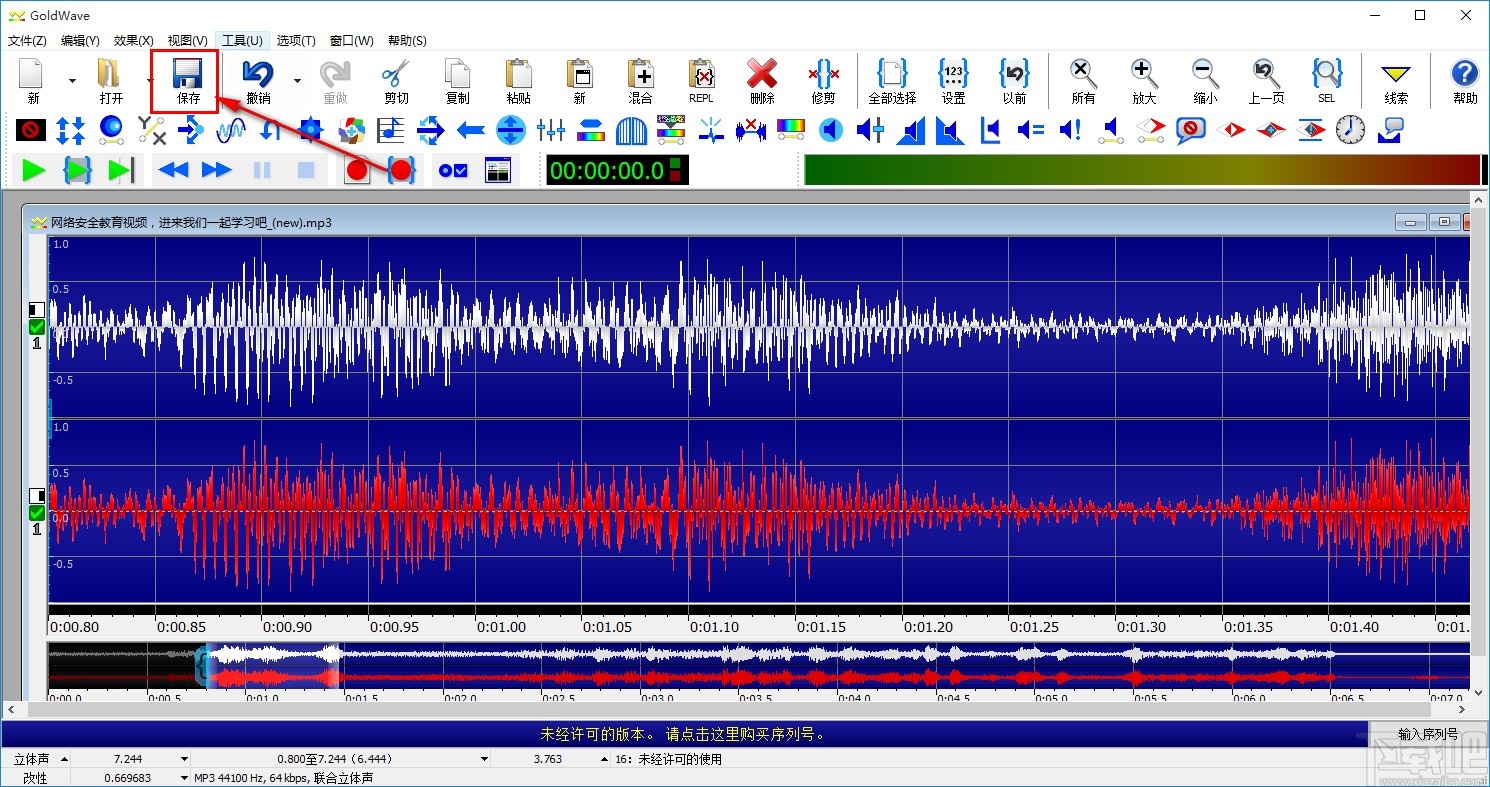Click the REPL replace icon
The width and height of the screenshot is (1490, 787).
point(701,73)
